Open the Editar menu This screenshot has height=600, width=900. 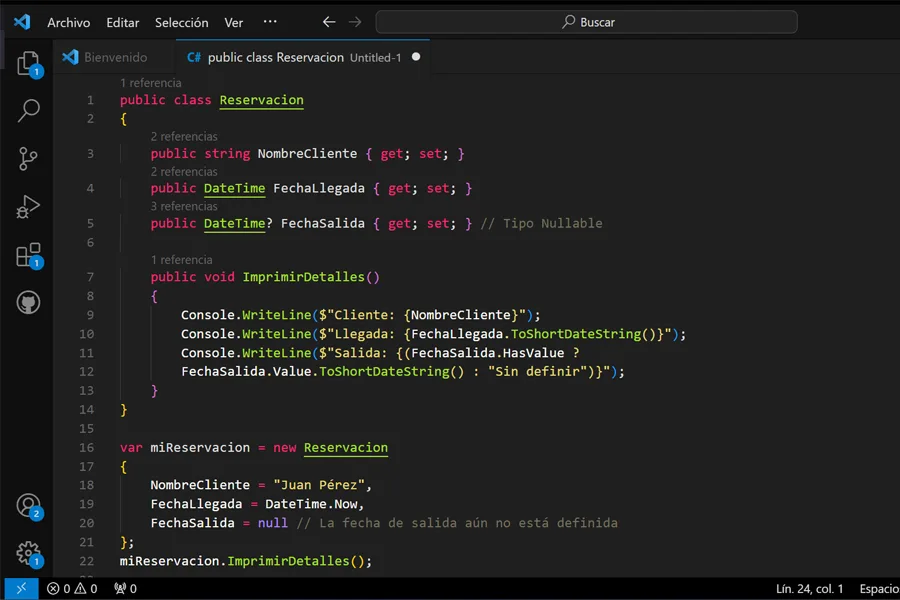point(122,22)
